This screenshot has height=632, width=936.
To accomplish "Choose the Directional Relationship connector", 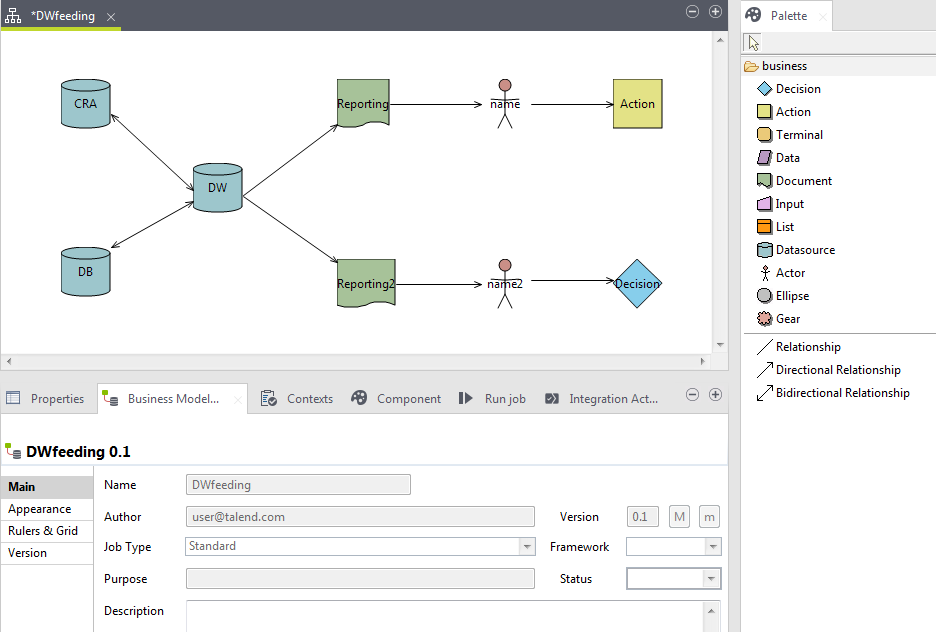I will [x=837, y=370].
